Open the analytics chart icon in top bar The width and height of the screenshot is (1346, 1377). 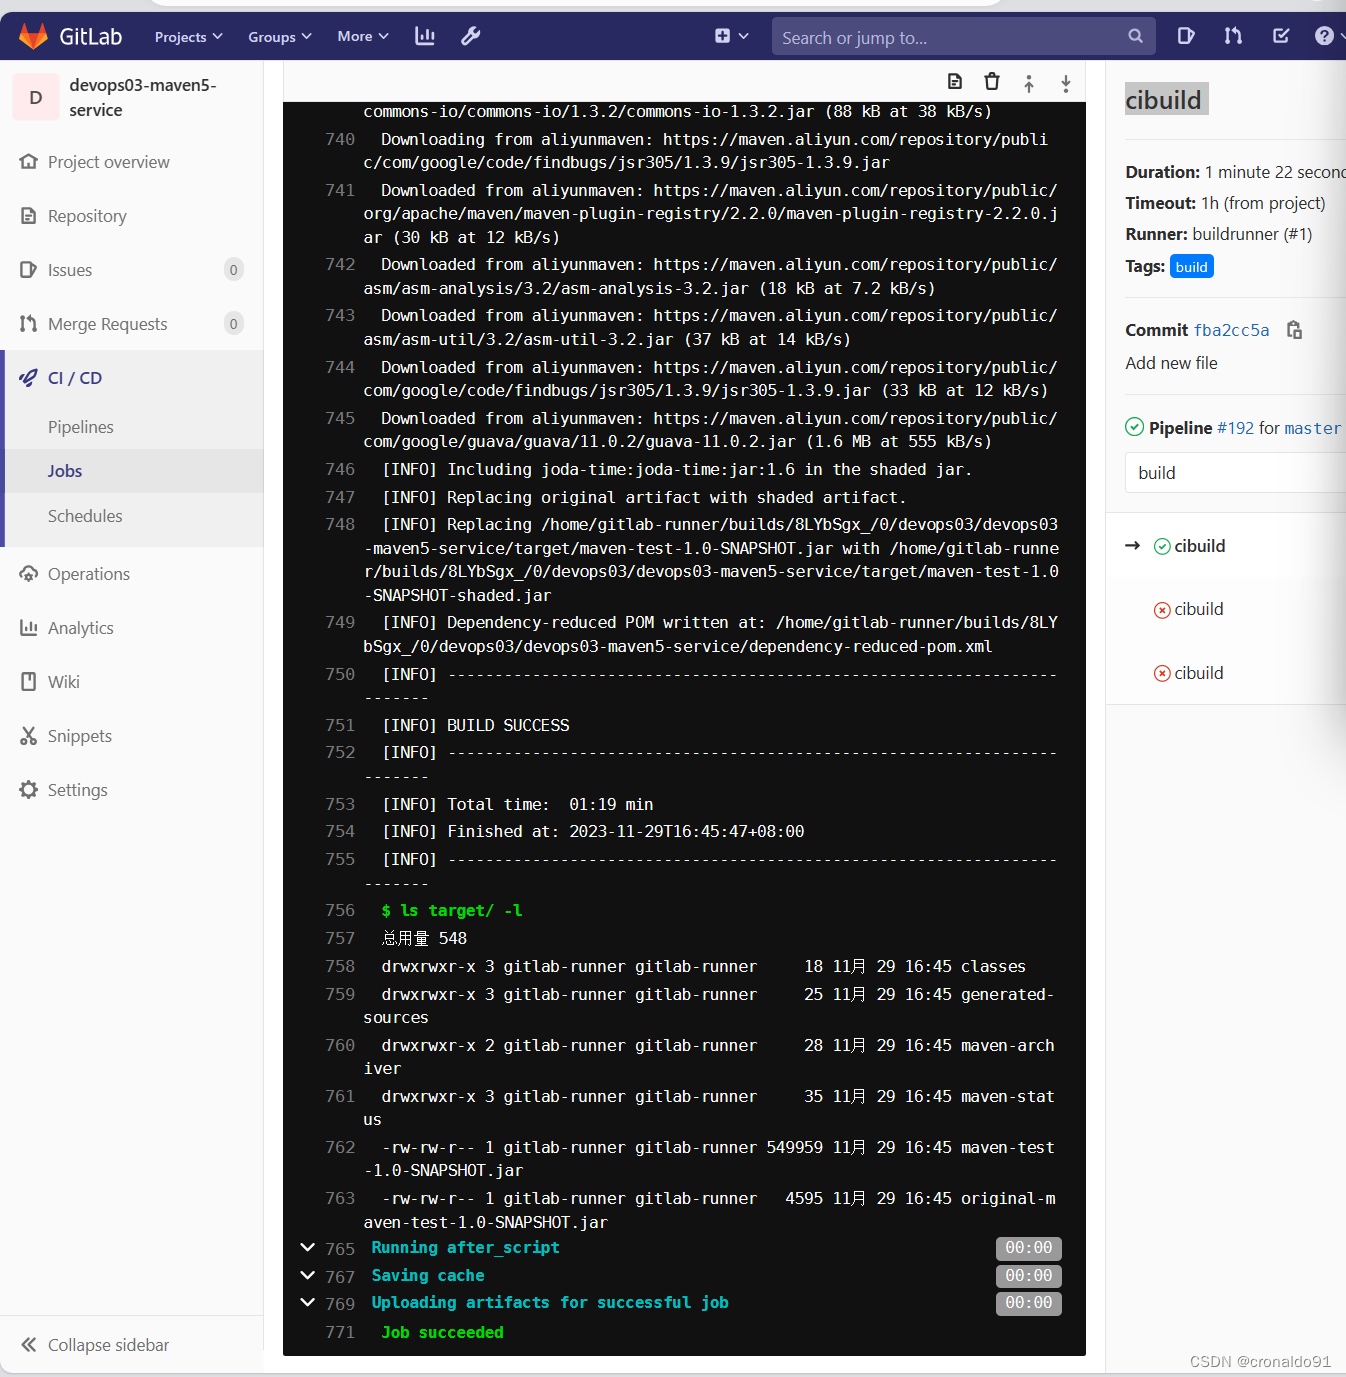pos(424,35)
